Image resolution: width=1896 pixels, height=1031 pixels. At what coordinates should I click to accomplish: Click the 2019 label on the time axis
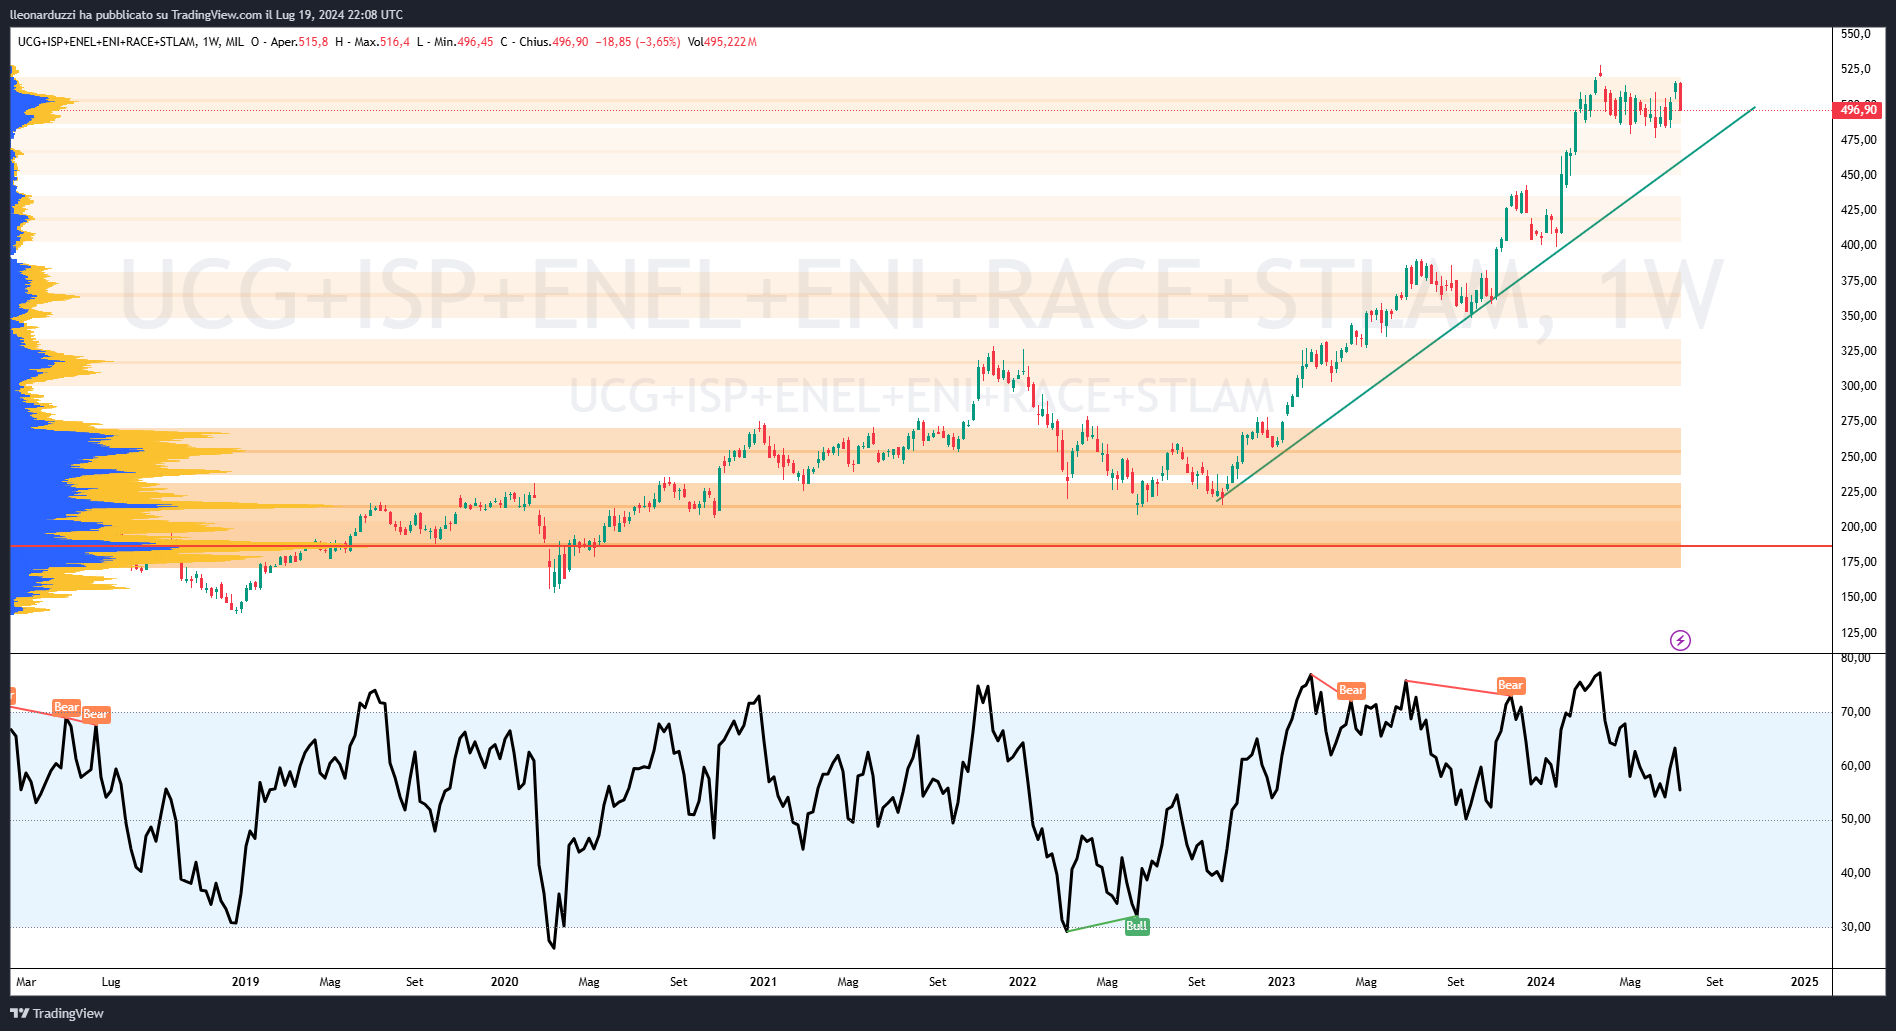coord(245,982)
